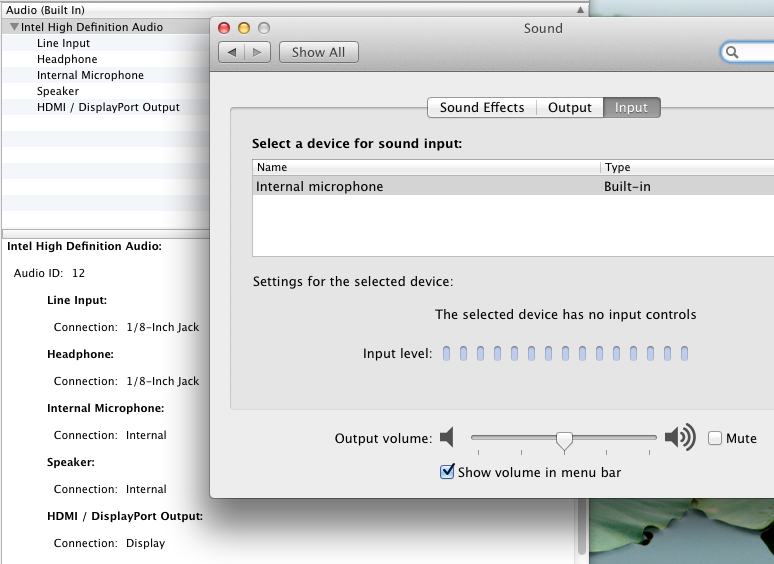The image size is (774, 564).
Task: Click the Audio (Built In) column sort arrow
Action: pyautogui.click(x=579, y=9)
